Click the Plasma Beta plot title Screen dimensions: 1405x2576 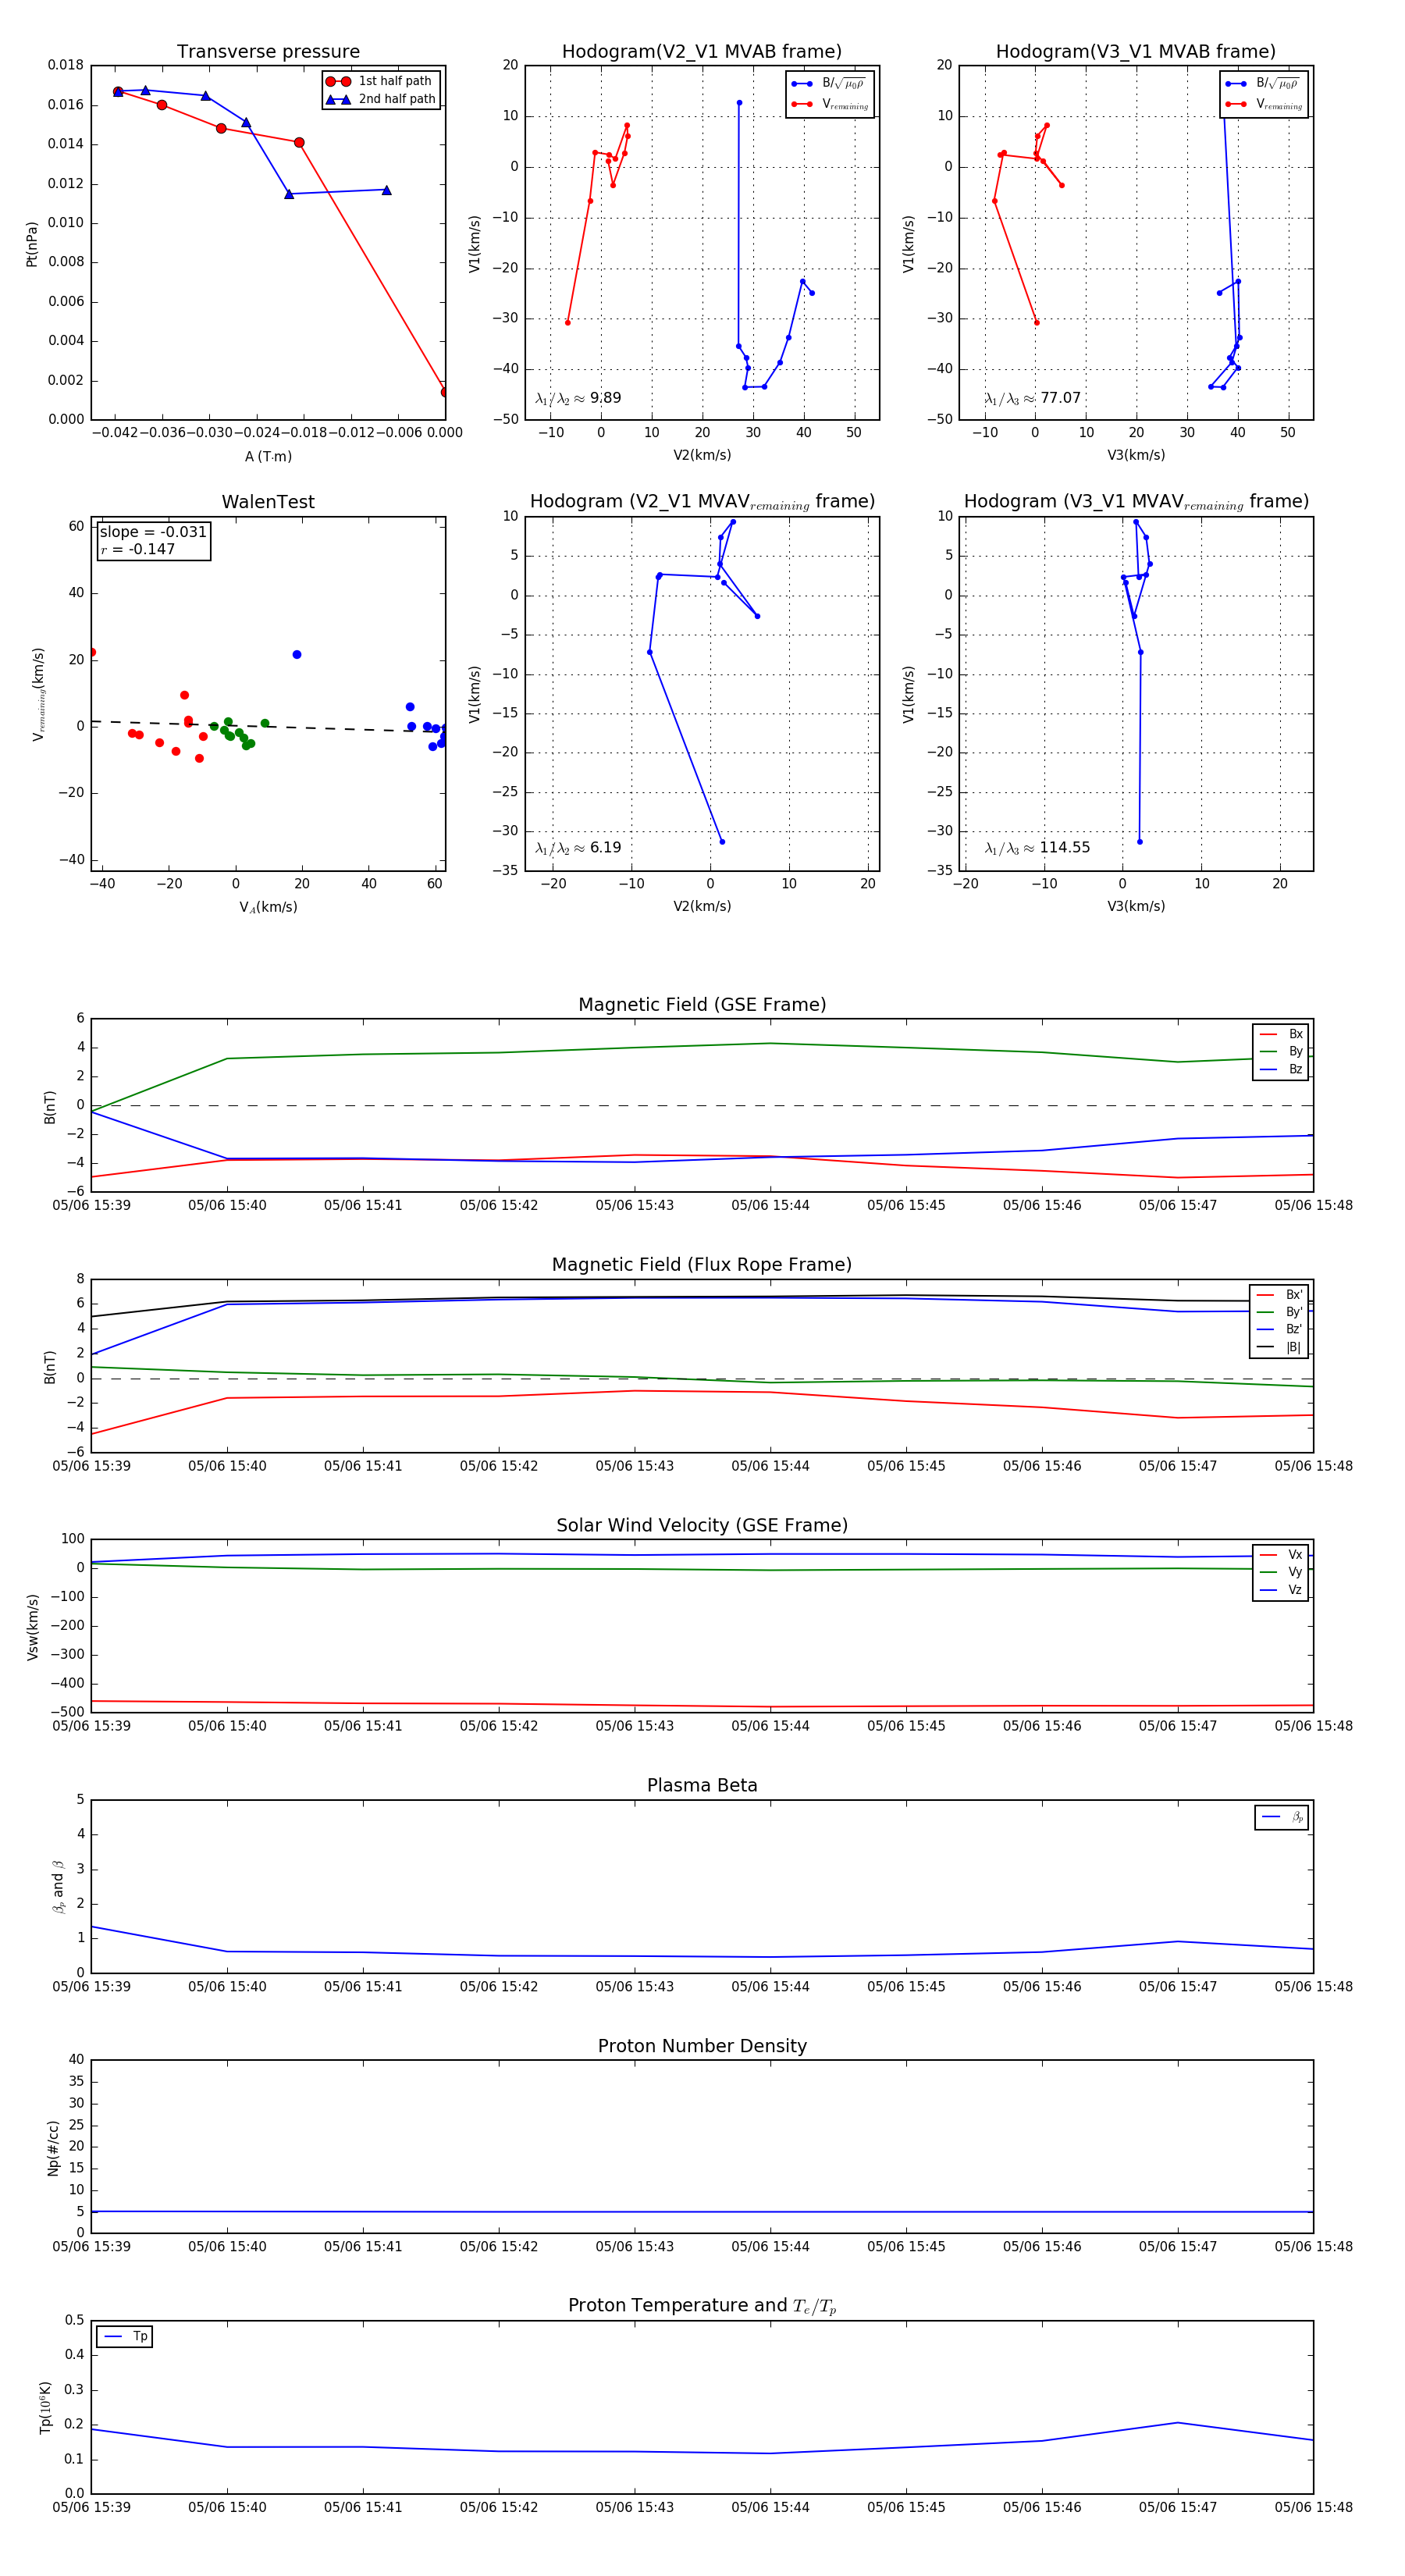point(702,1786)
